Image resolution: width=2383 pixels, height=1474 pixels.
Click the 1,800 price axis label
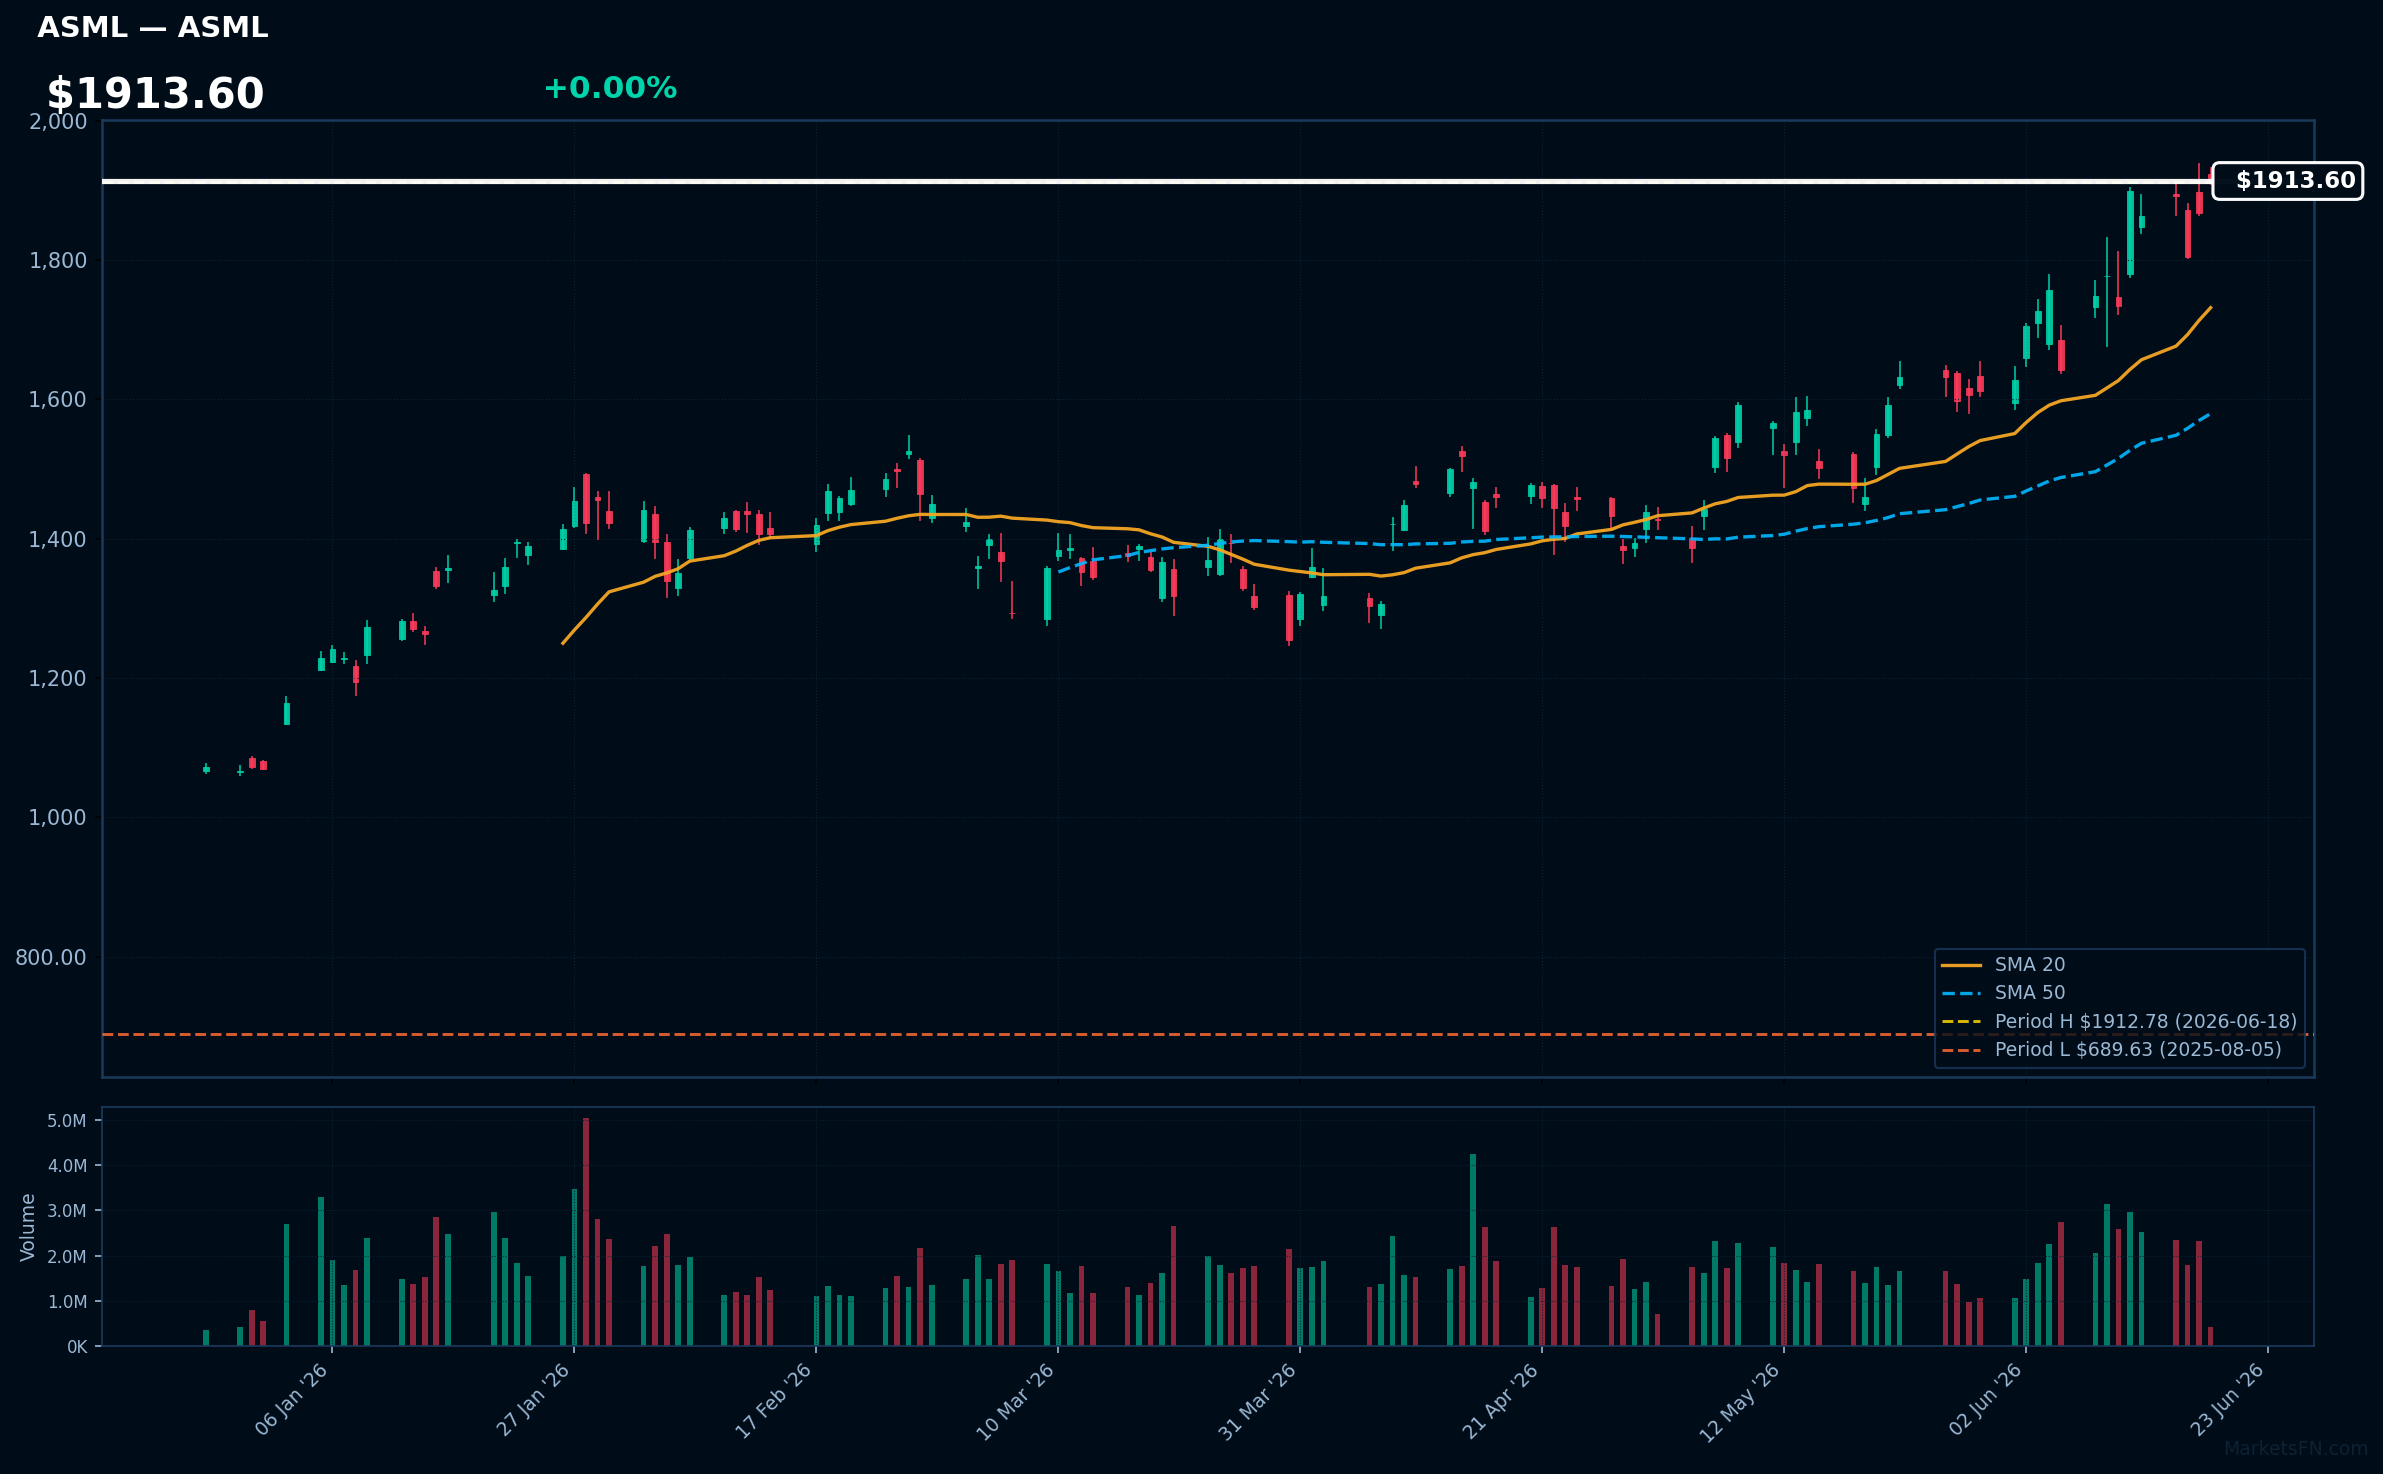tap(58, 261)
